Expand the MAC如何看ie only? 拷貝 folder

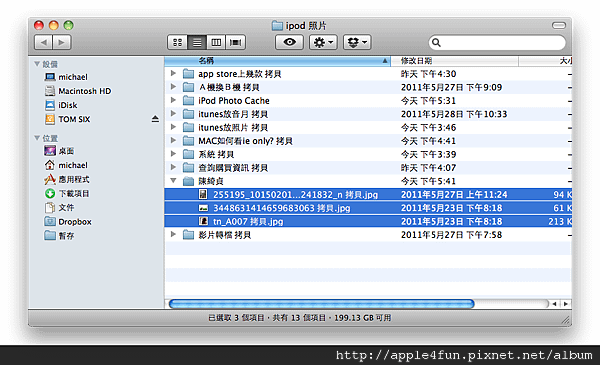173,140
